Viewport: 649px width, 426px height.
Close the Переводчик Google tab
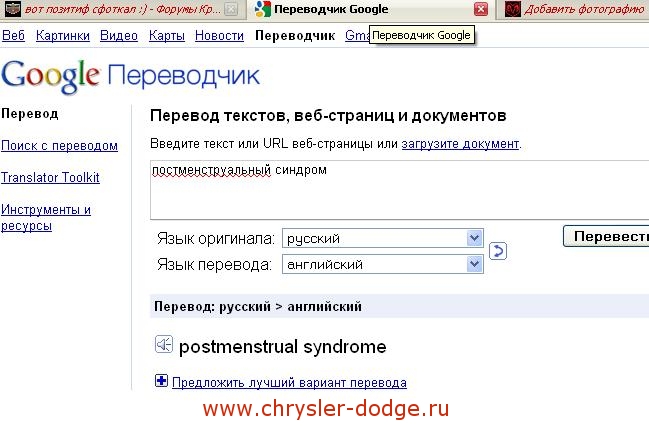coord(481,9)
